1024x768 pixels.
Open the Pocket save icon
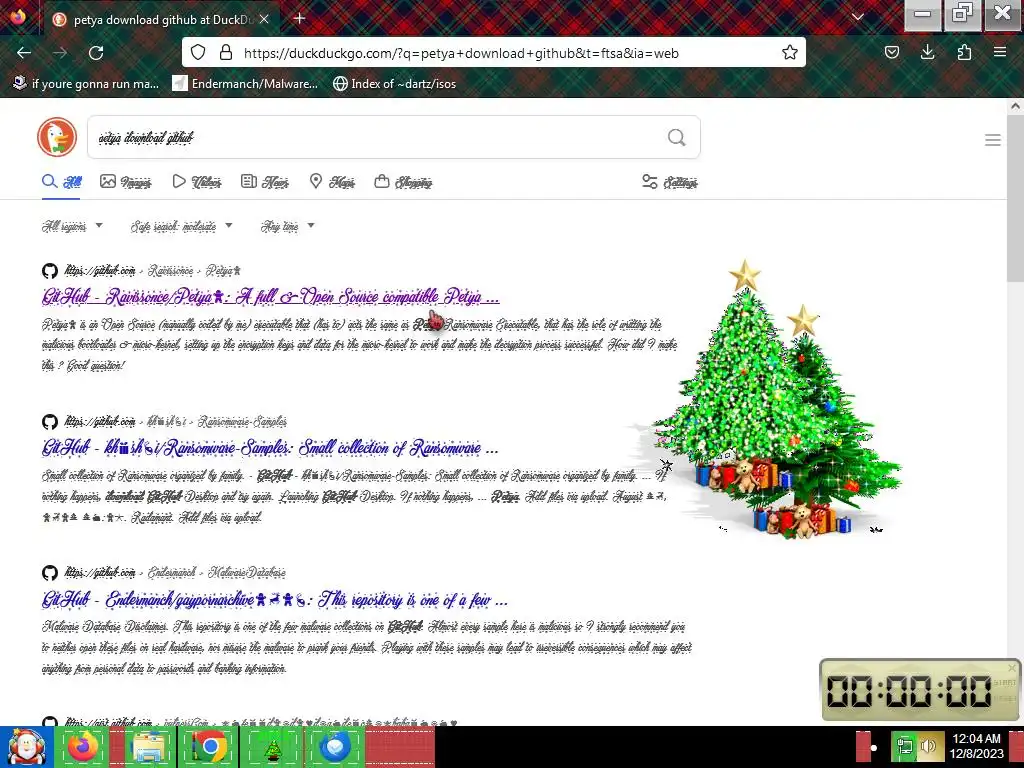point(891,52)
